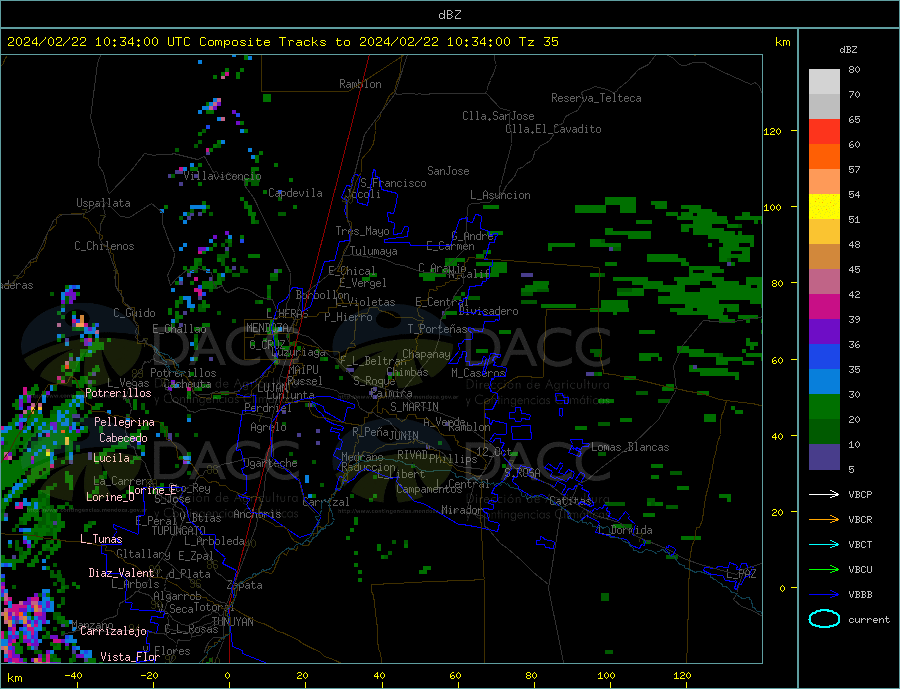This screenshot has height=689, width=900.
Task: Click the 'Uspallata' map label
Action: [x=103, y=203]
